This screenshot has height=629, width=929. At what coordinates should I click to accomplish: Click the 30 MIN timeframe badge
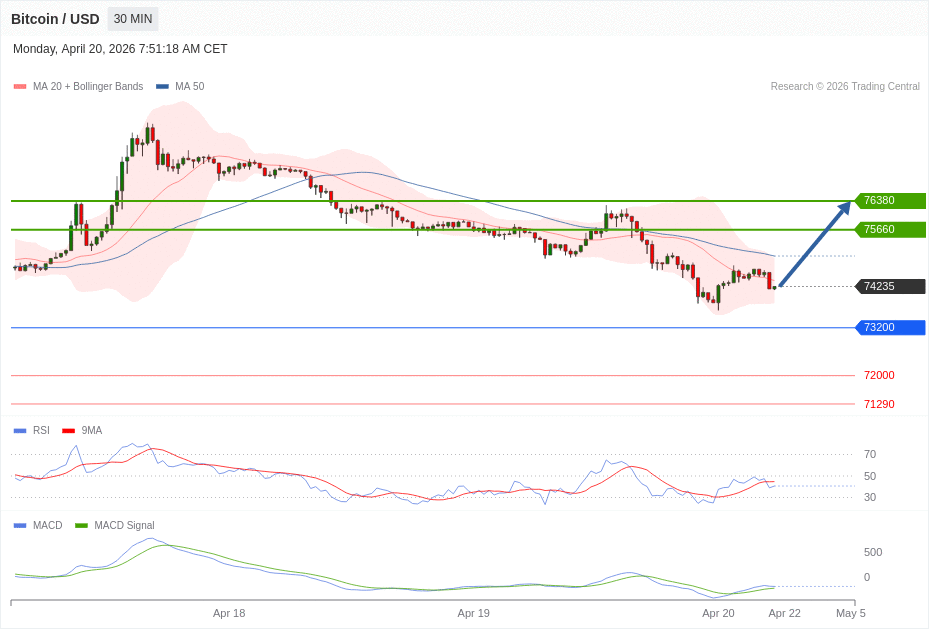coord(132,19)
